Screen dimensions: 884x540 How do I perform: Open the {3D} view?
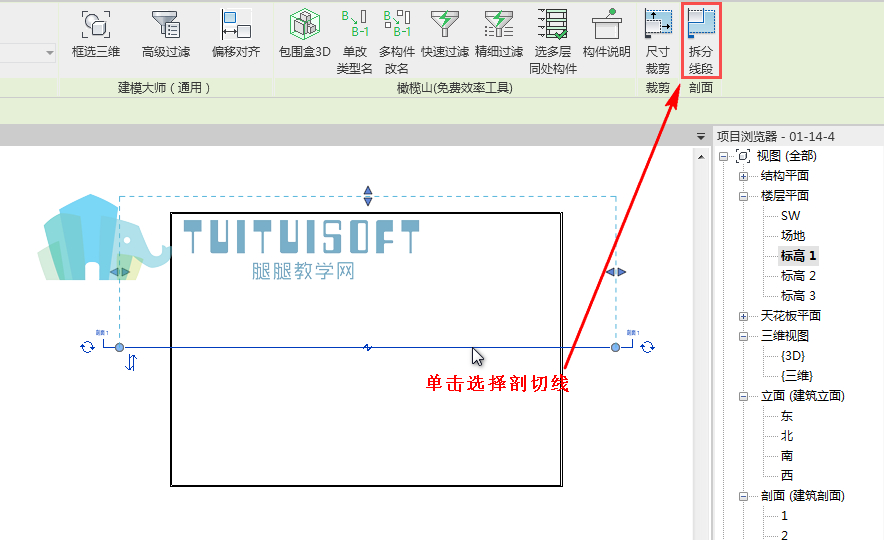click(793, 356)
